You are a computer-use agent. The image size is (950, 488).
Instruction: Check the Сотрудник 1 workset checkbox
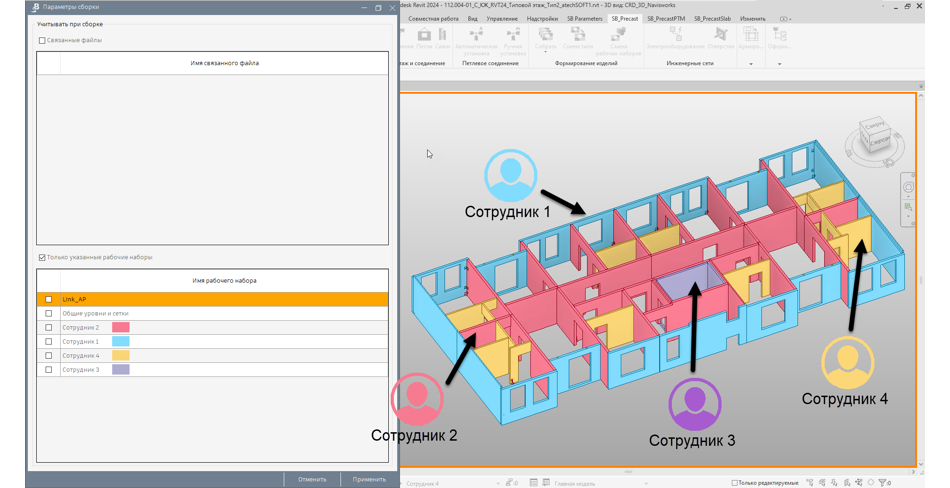[48, 342]
